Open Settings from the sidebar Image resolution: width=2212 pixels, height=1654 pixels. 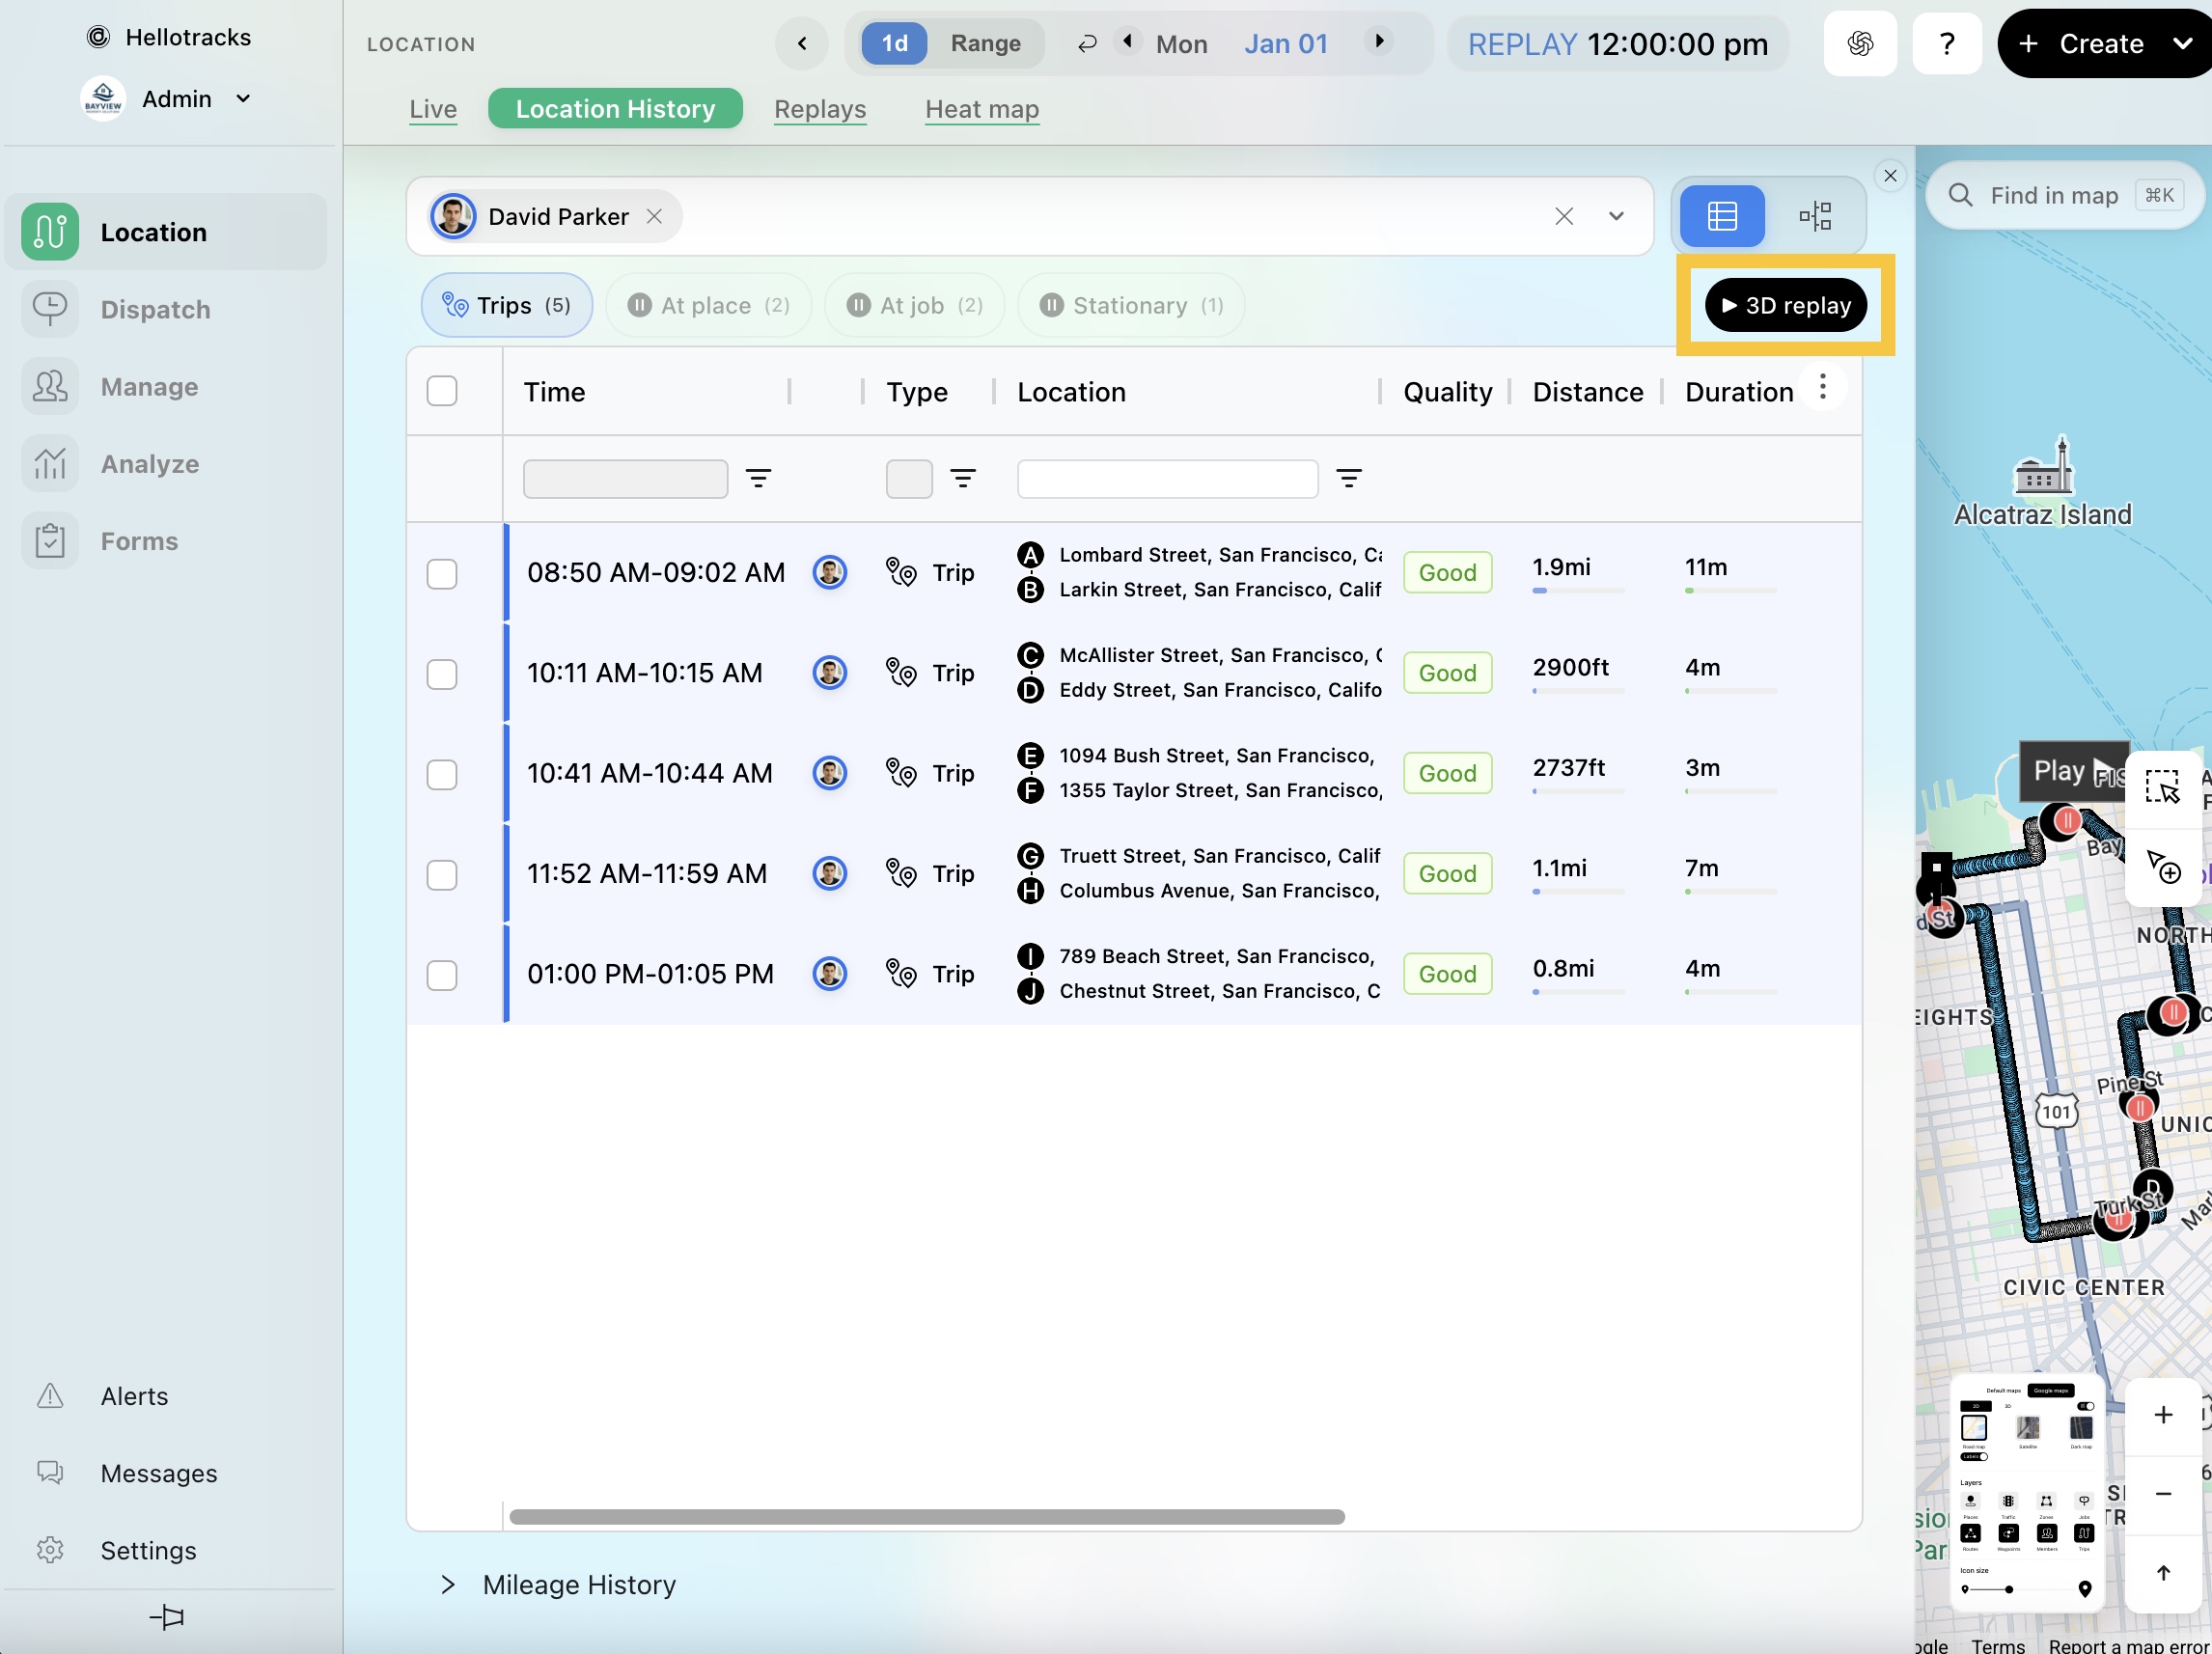(148, 1549)
